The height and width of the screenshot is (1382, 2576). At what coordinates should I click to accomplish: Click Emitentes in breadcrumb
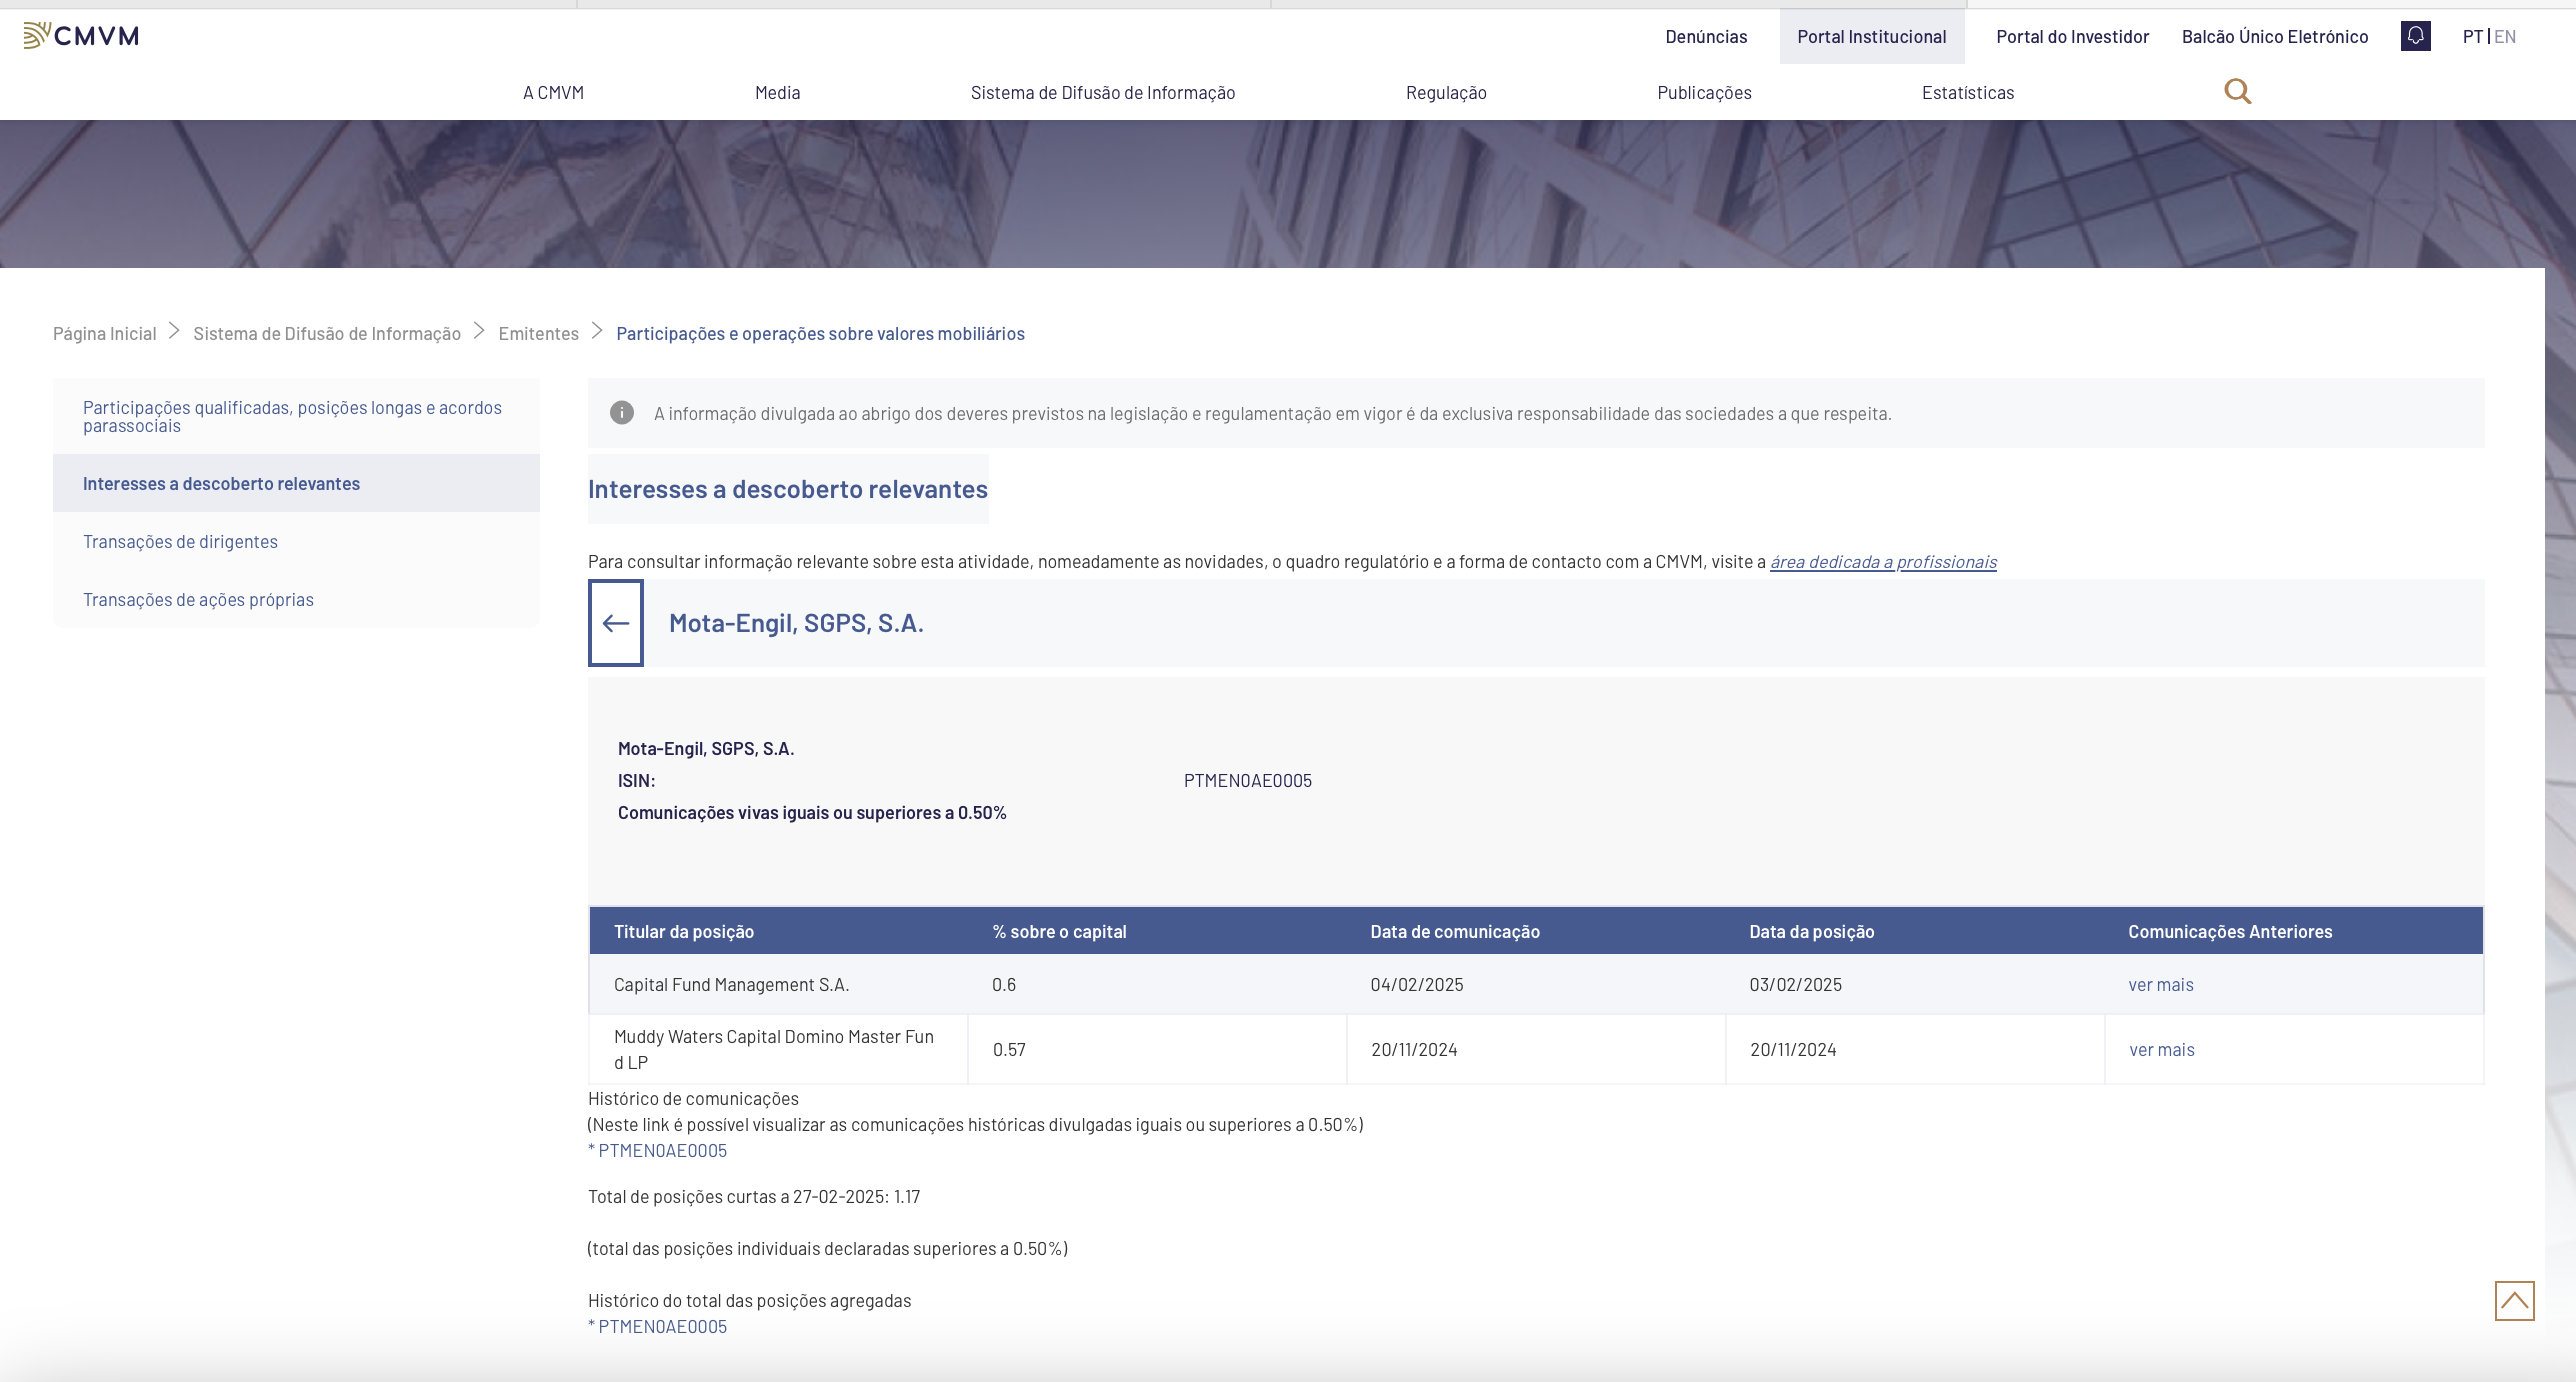(x=538, y=333)
